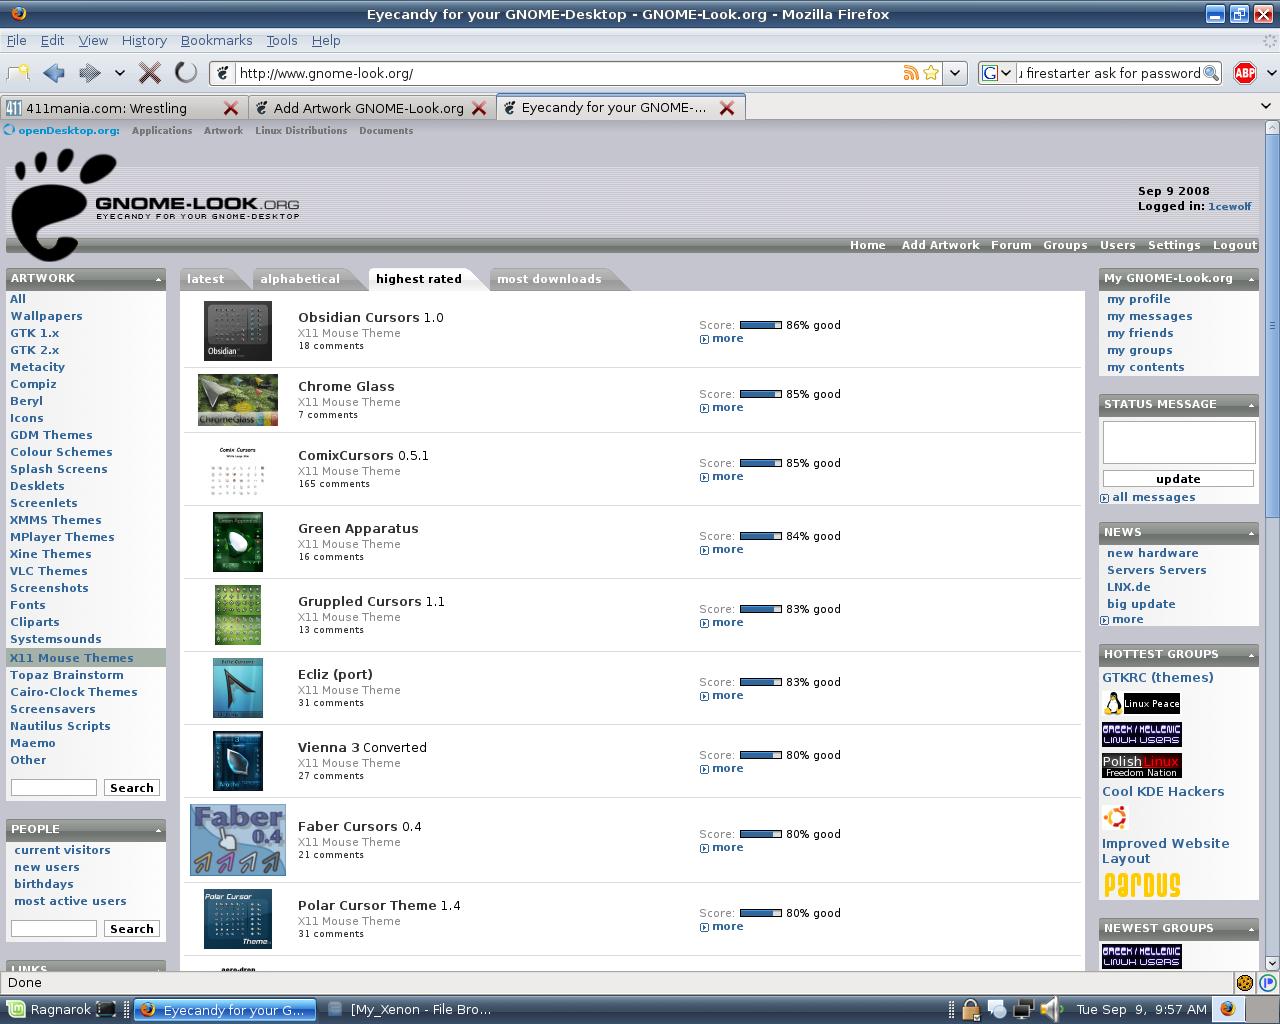1280x1024 pixels.
Task: Focus the status message text box
Action: coord(1178,442)
